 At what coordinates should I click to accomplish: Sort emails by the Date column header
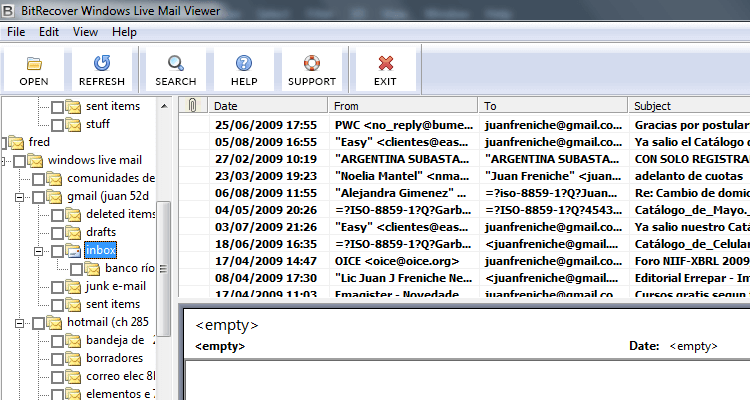click(x=267, y=105)
